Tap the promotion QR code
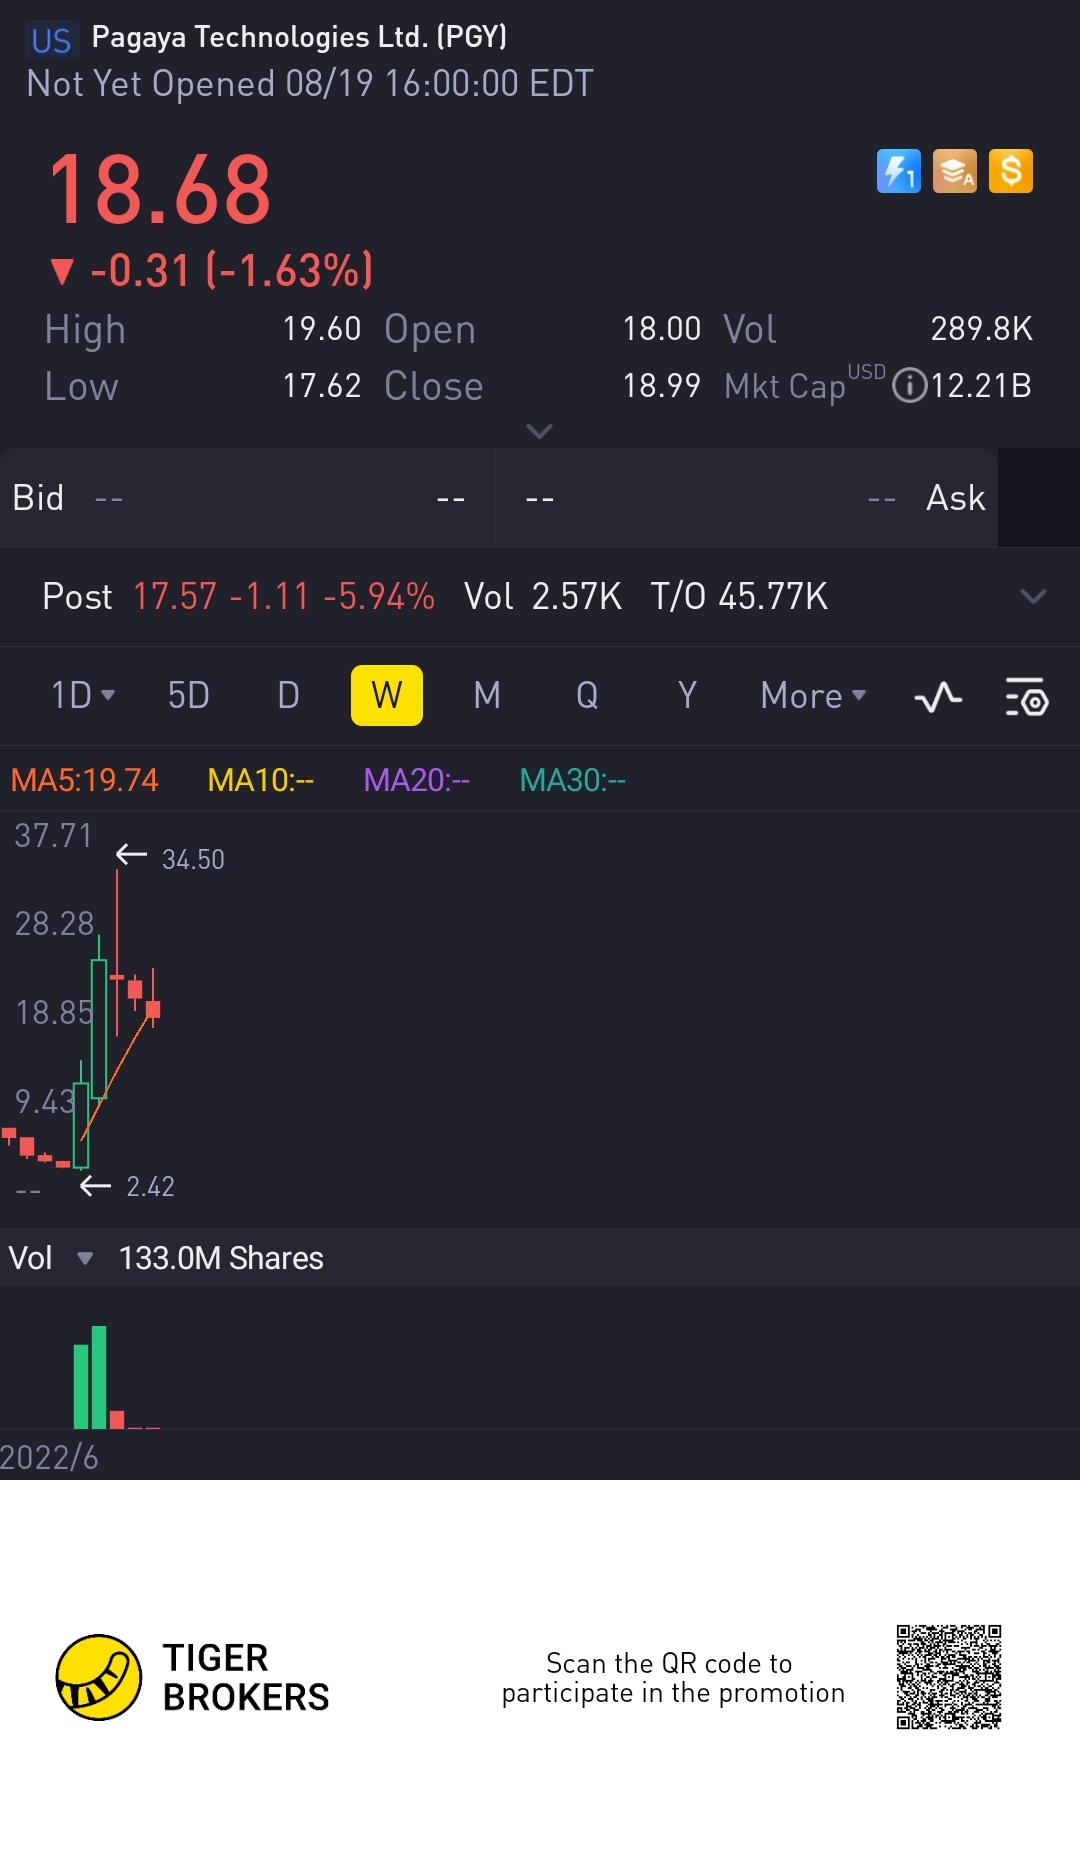This screenshot has height=1875, width=1080. coord(948,1677)
